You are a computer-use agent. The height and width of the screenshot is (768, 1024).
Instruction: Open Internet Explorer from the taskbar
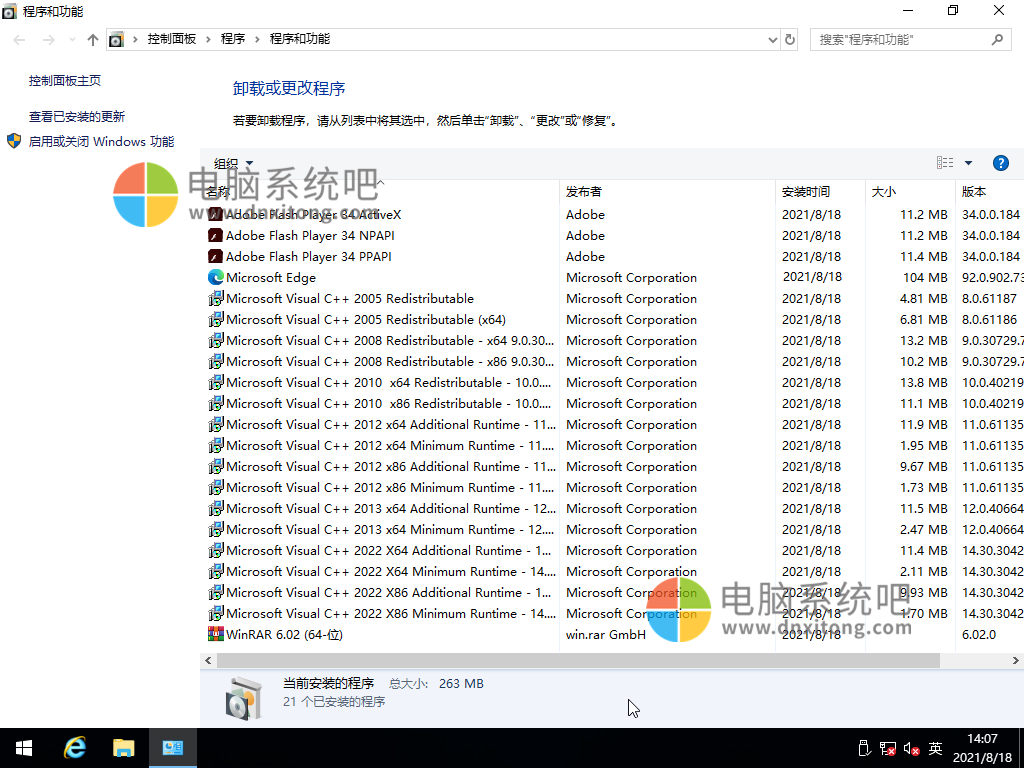(75, 747)
